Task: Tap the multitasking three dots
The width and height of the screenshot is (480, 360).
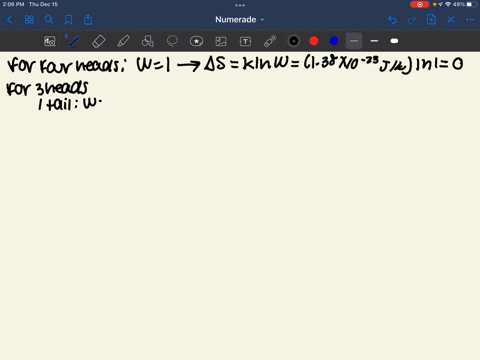Action: click(240, 5)
